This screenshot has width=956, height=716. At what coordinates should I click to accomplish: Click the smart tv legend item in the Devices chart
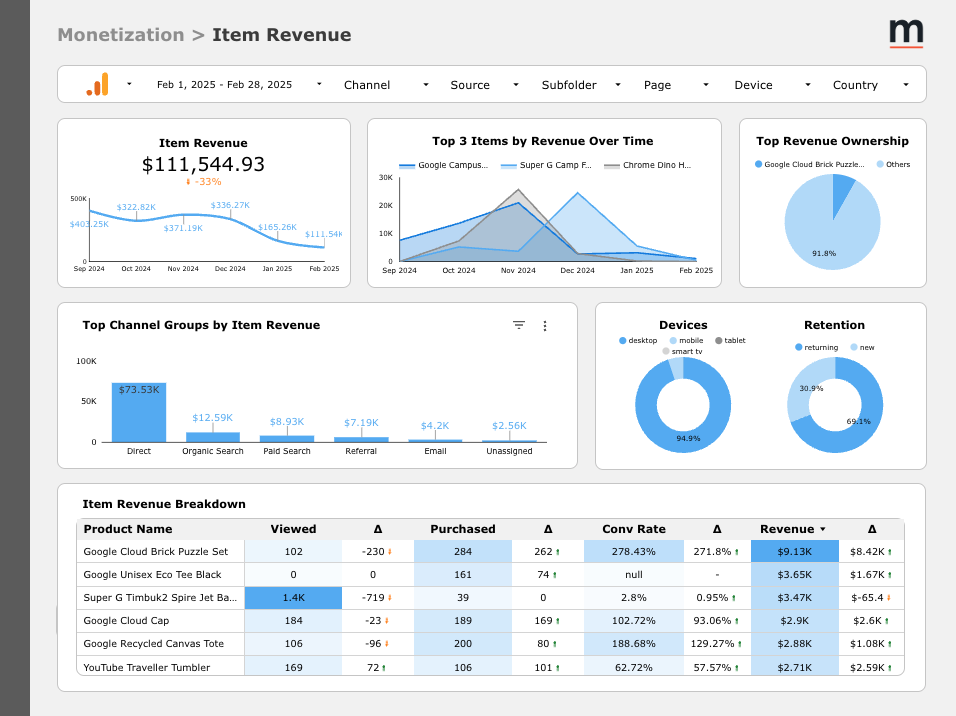click(x=682, y=351)
